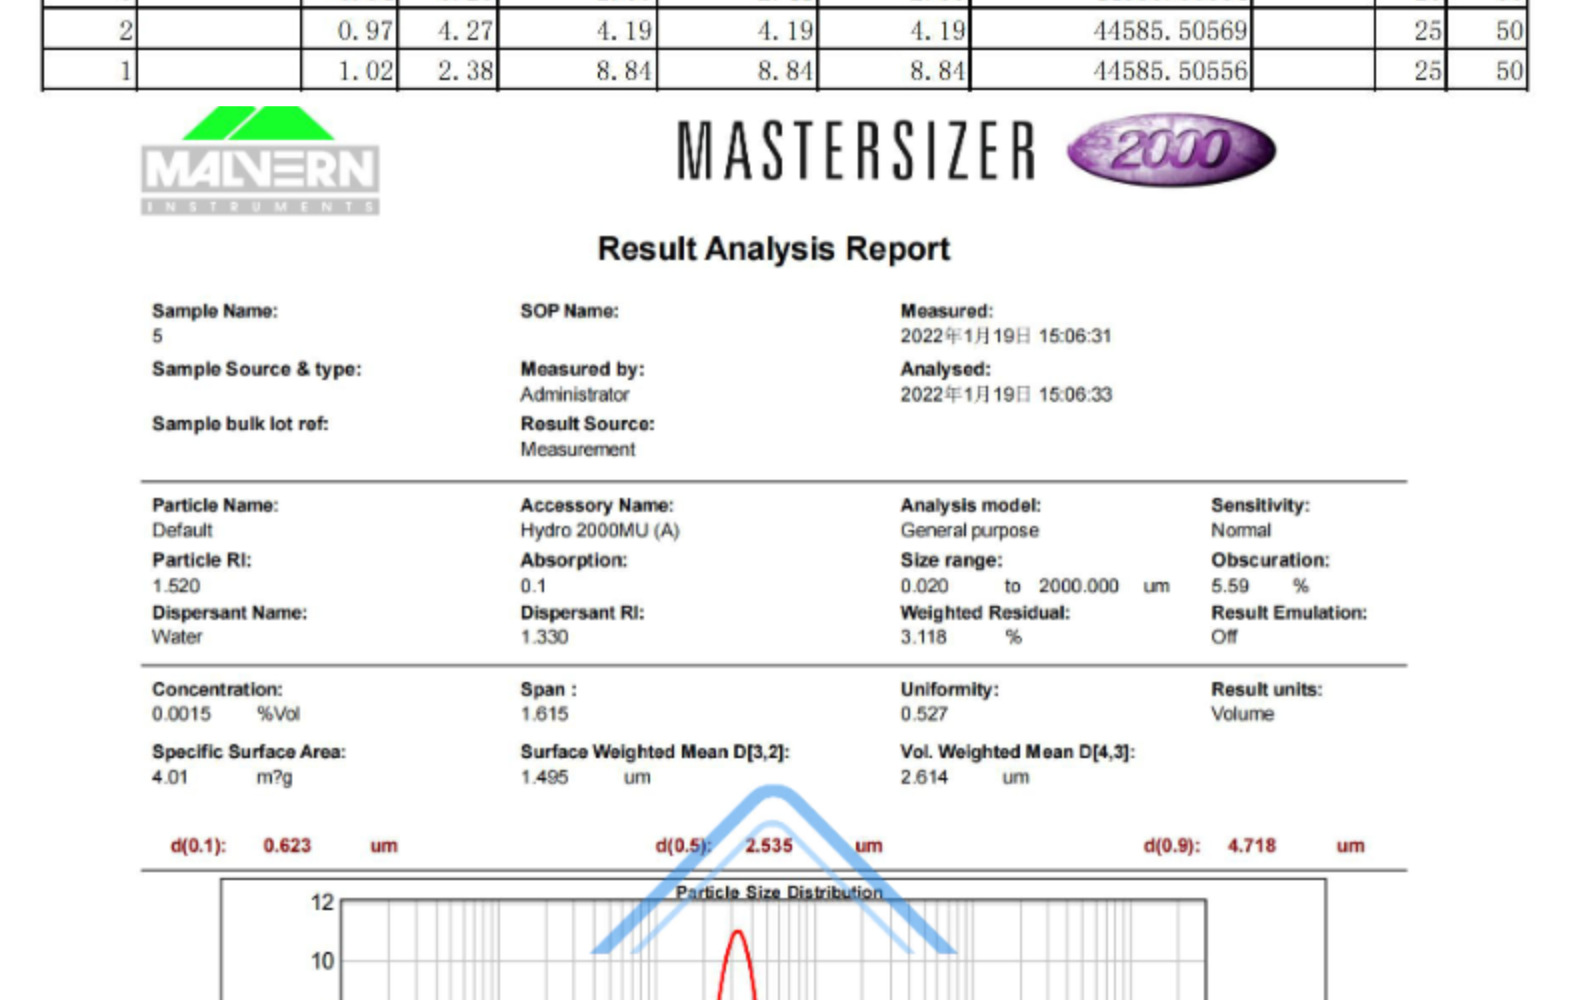The width and height of the screenshot is (1580, 1000).
Task: Click the Sample Source & type label
Action: (x=257, y=369)
